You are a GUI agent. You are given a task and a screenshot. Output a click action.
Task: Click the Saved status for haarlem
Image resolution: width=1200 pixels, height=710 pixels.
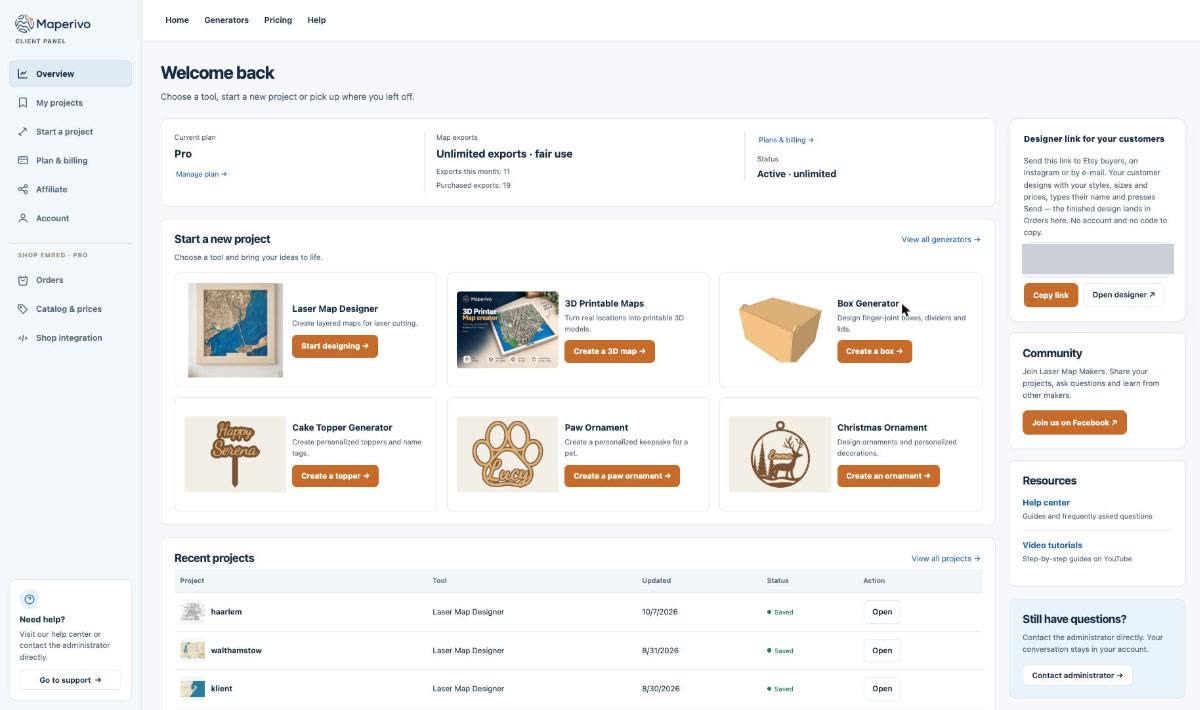pos(780,612)
